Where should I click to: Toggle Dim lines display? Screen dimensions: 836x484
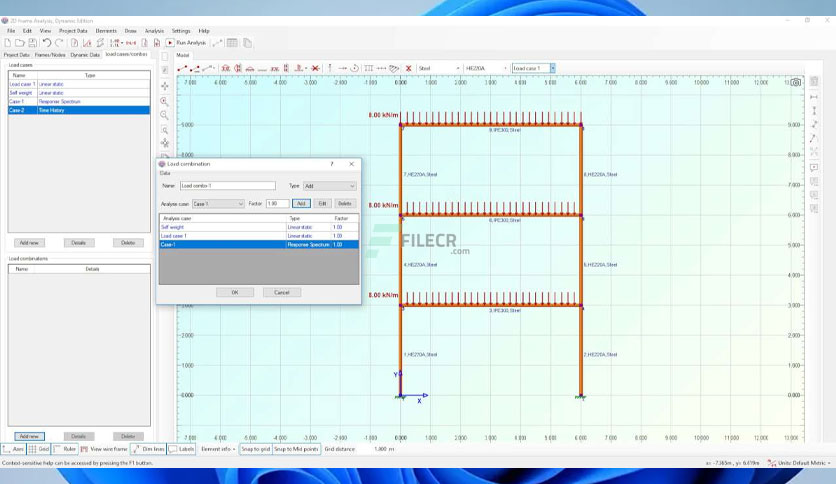tap(149, 449)
